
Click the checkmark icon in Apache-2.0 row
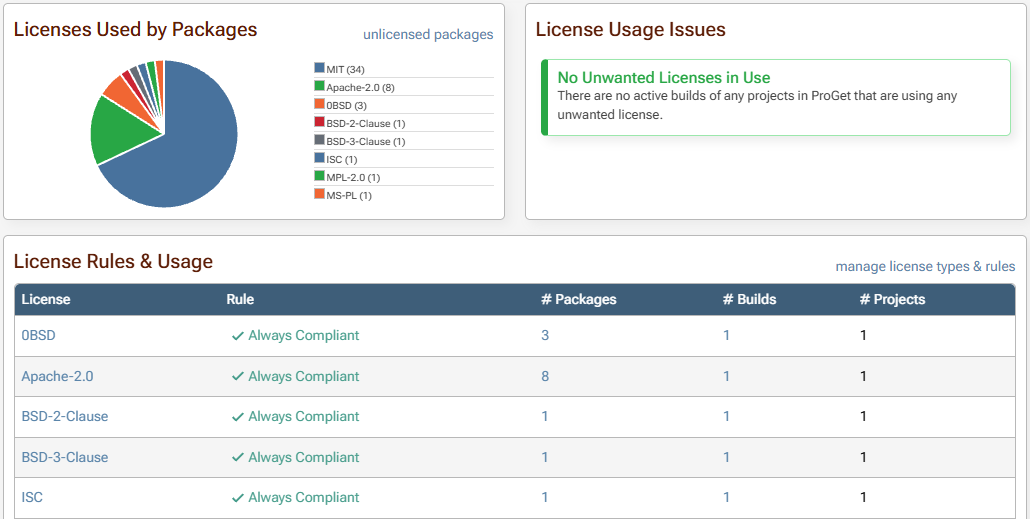click(238, 377)
